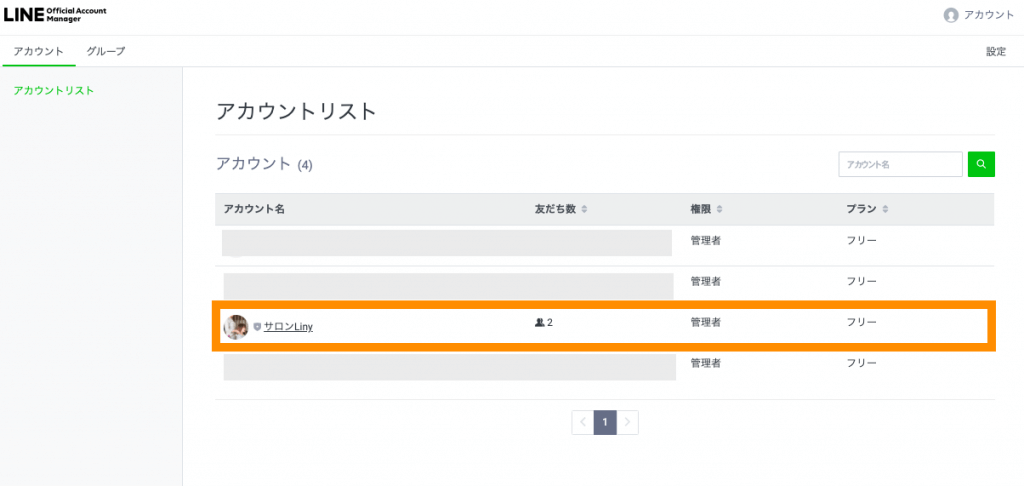Go to previous page arrow in pagination
The height and width of the screenshot is (486, 1024).
583,423
